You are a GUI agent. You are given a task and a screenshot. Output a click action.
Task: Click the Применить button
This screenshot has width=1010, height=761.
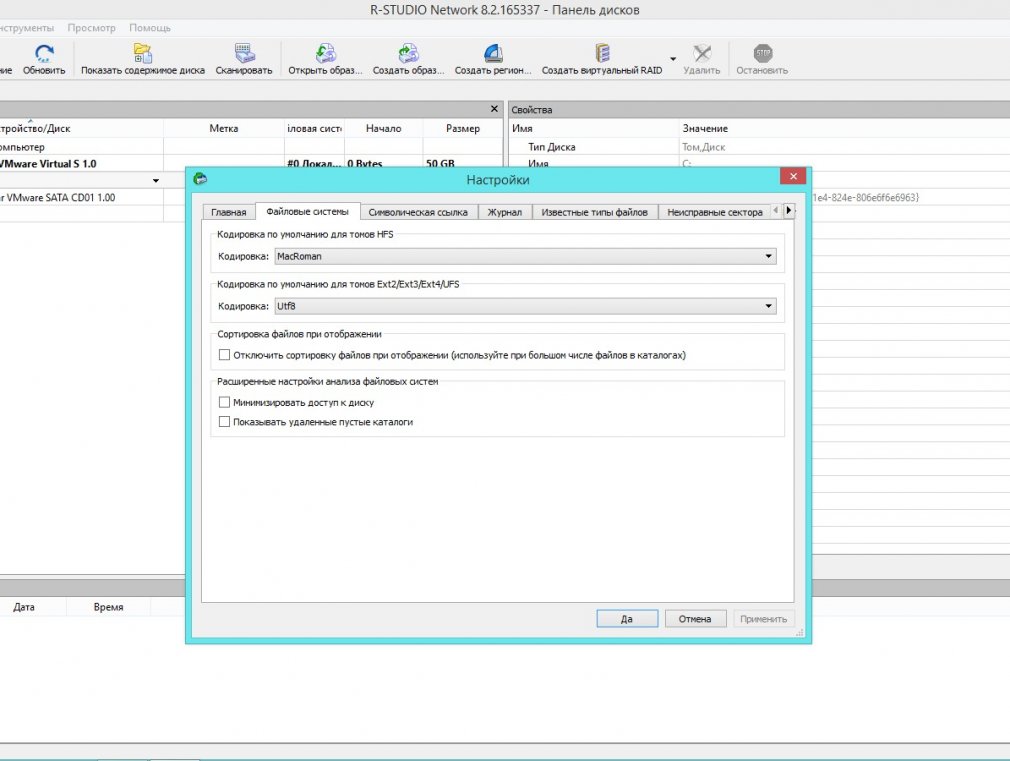(763, 619)
